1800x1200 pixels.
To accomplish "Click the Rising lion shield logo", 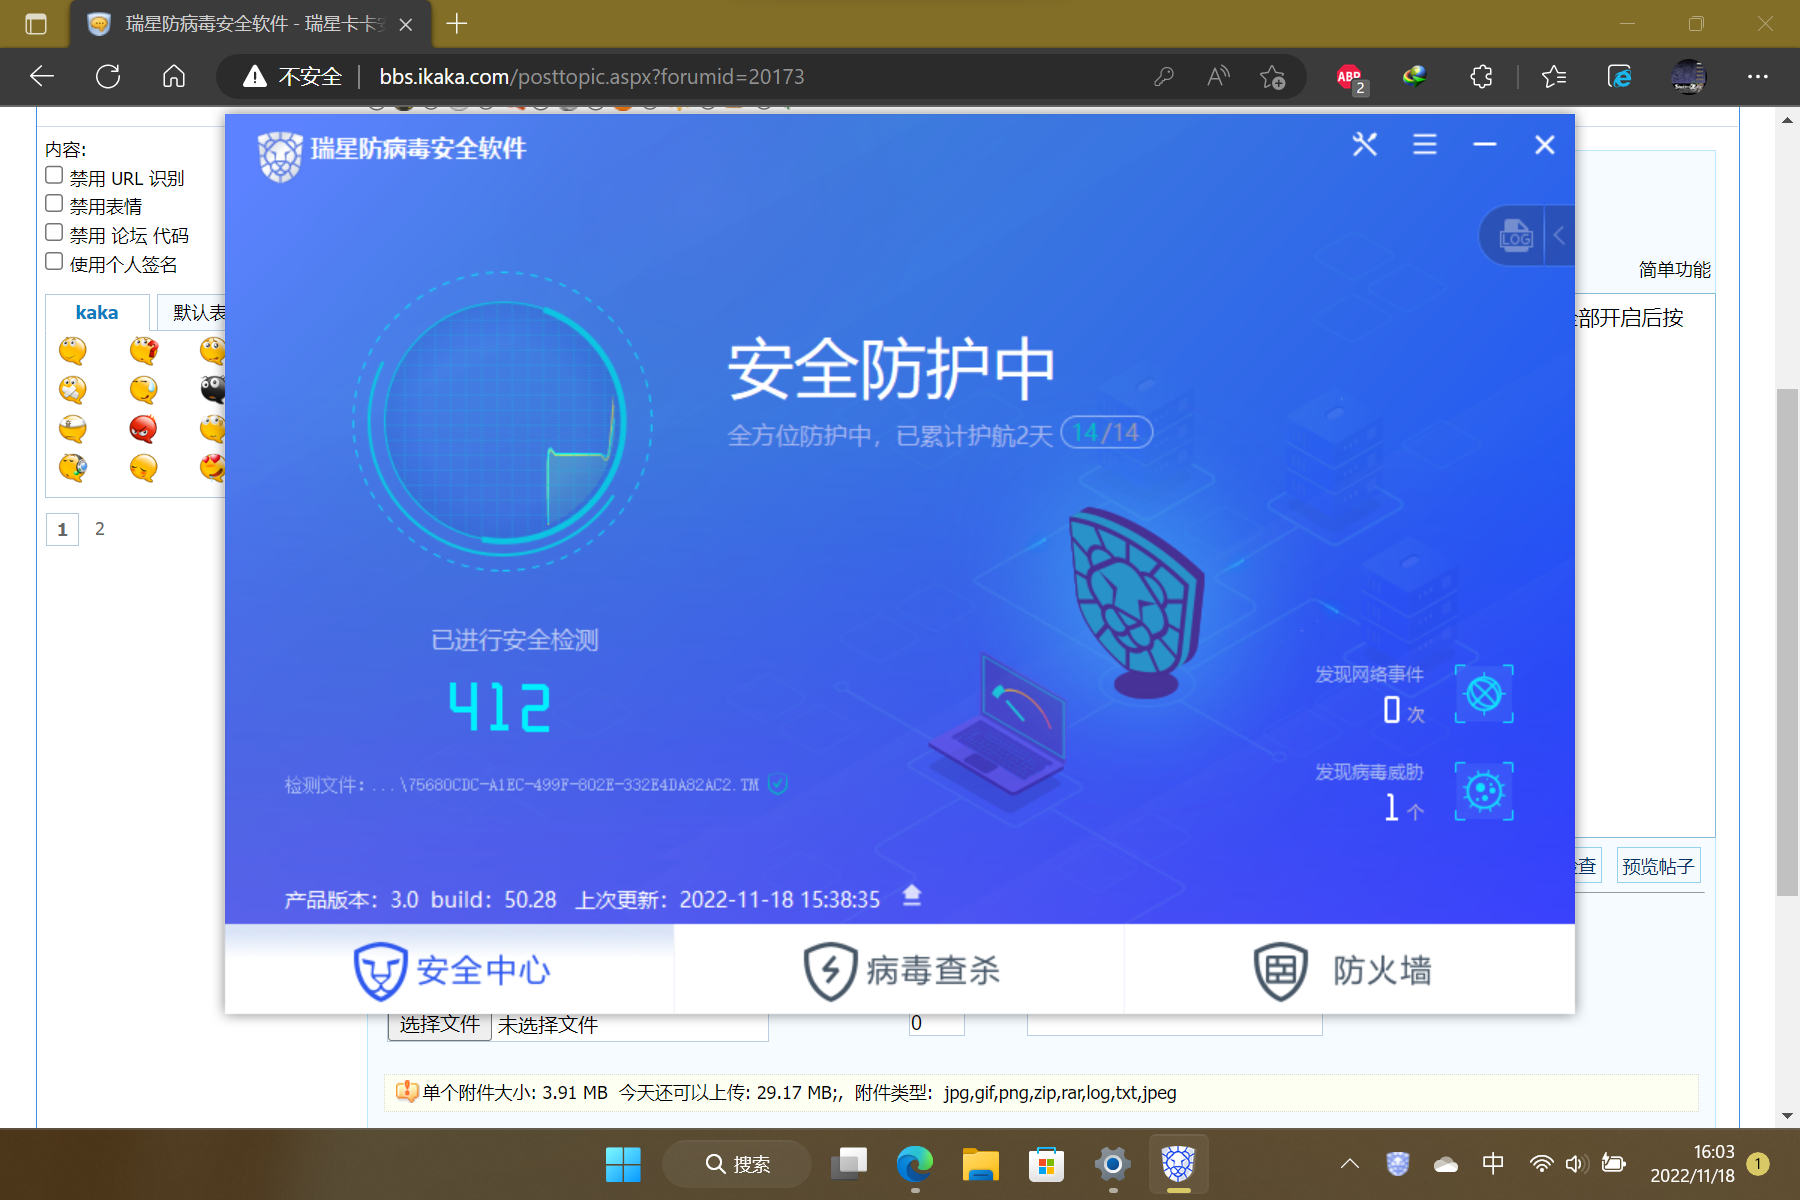I will pyautogui.click(x=280, y=156).
